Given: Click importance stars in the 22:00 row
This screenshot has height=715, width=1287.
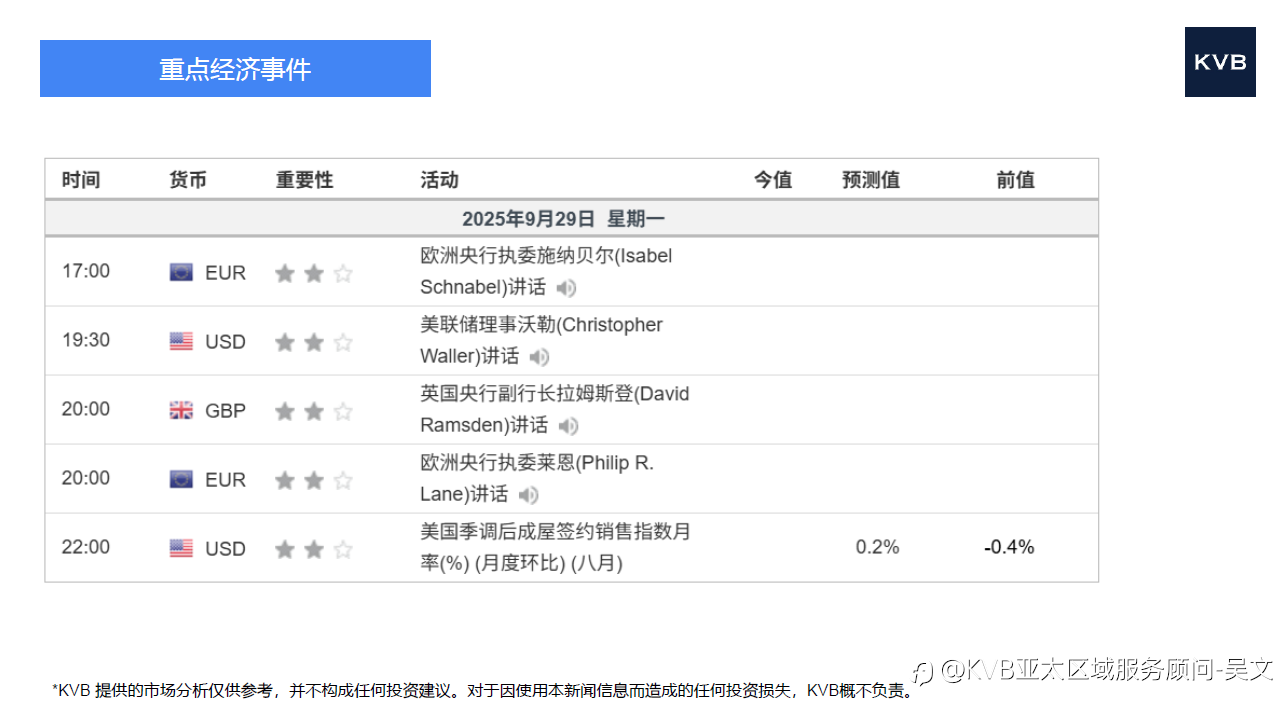Looking at the screenshot, I should tap(314, 549).
